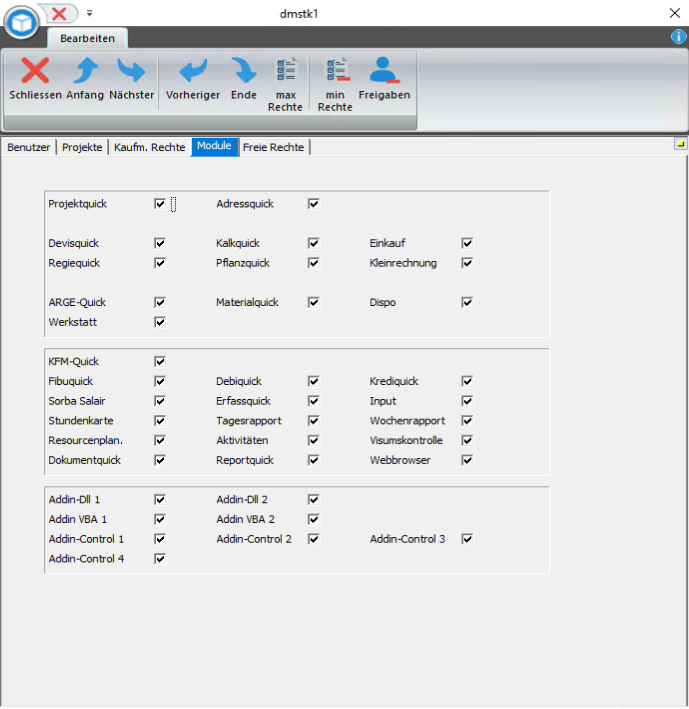
Task: Disable the Visumskontrolle checkbox
Action: point(467,440)
